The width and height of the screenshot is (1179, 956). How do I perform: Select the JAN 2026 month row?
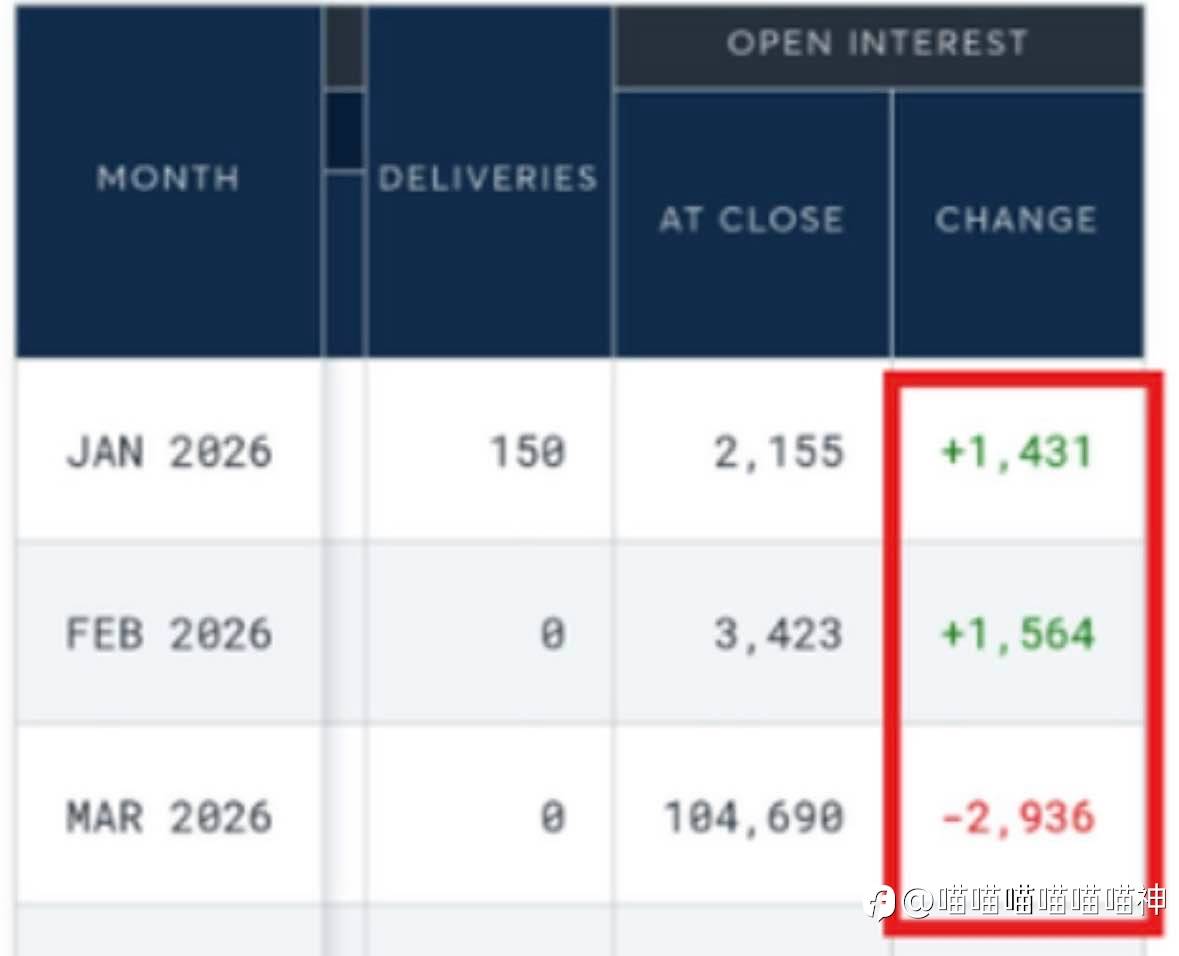[168, 452]
